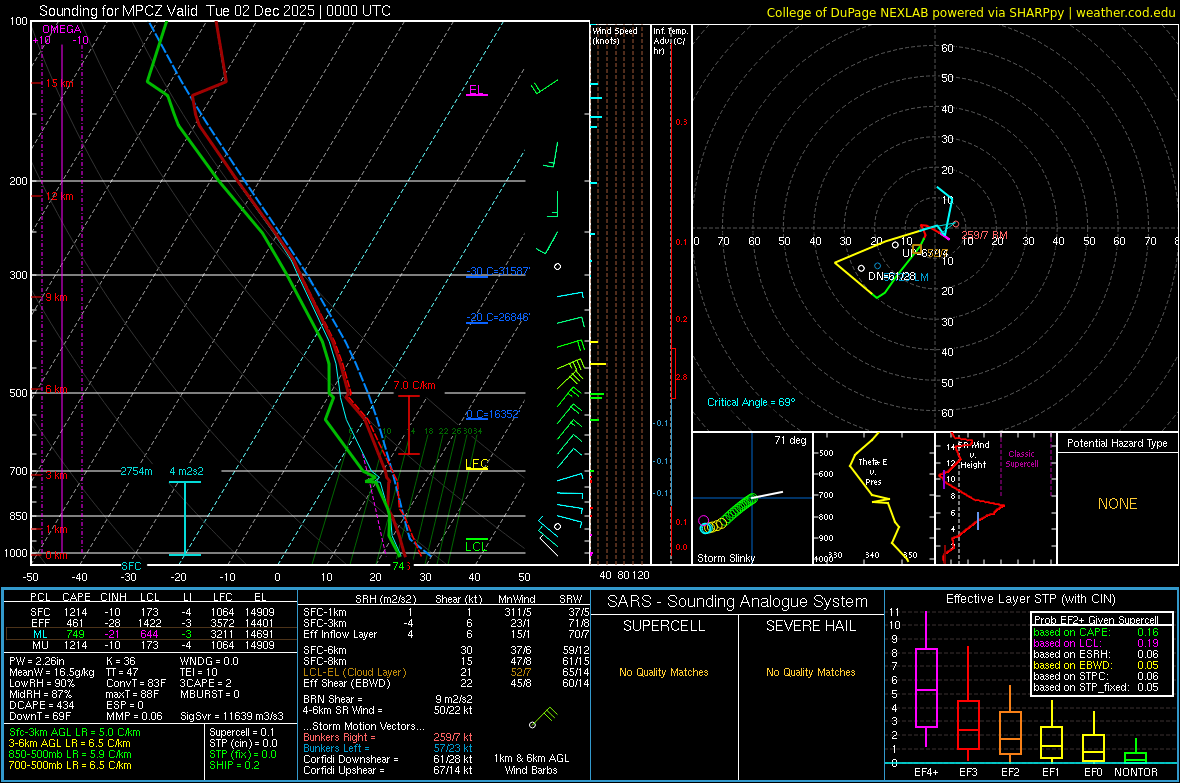
Task: Click the "Sfc-3km AGL LR = 5.0 C/km" line
Action: pos(75,733)
